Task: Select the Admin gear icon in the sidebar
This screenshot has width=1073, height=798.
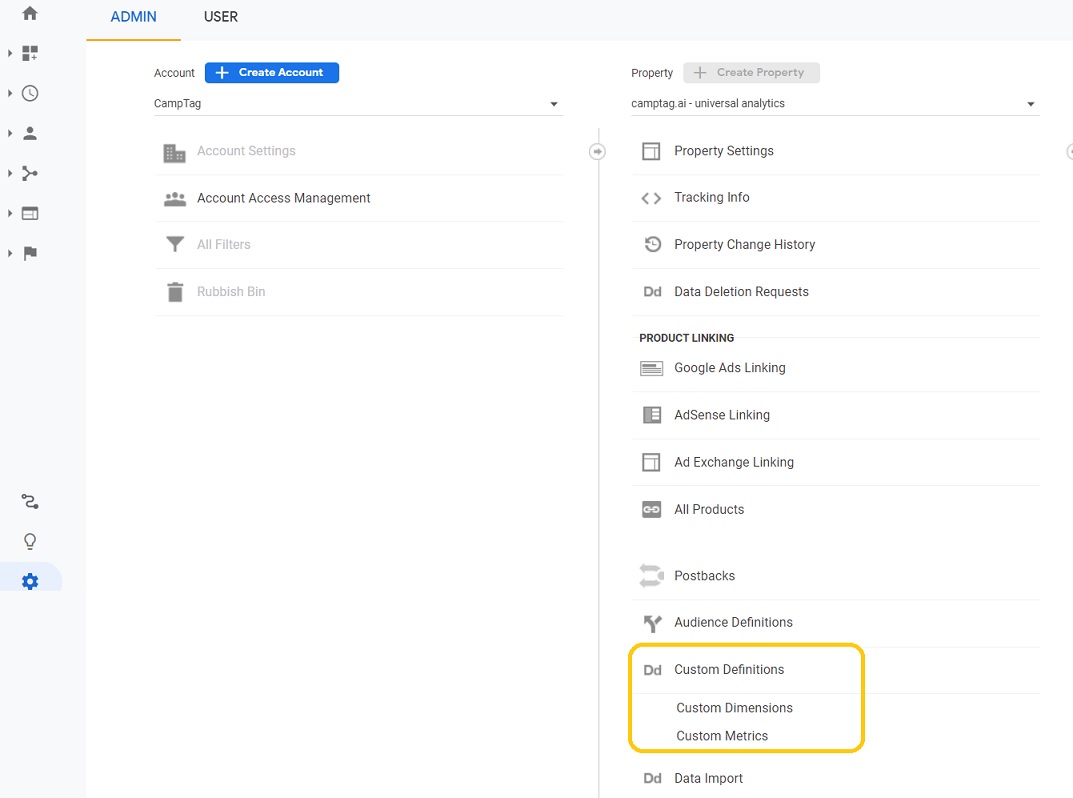Action: click(x=29, y=580)
